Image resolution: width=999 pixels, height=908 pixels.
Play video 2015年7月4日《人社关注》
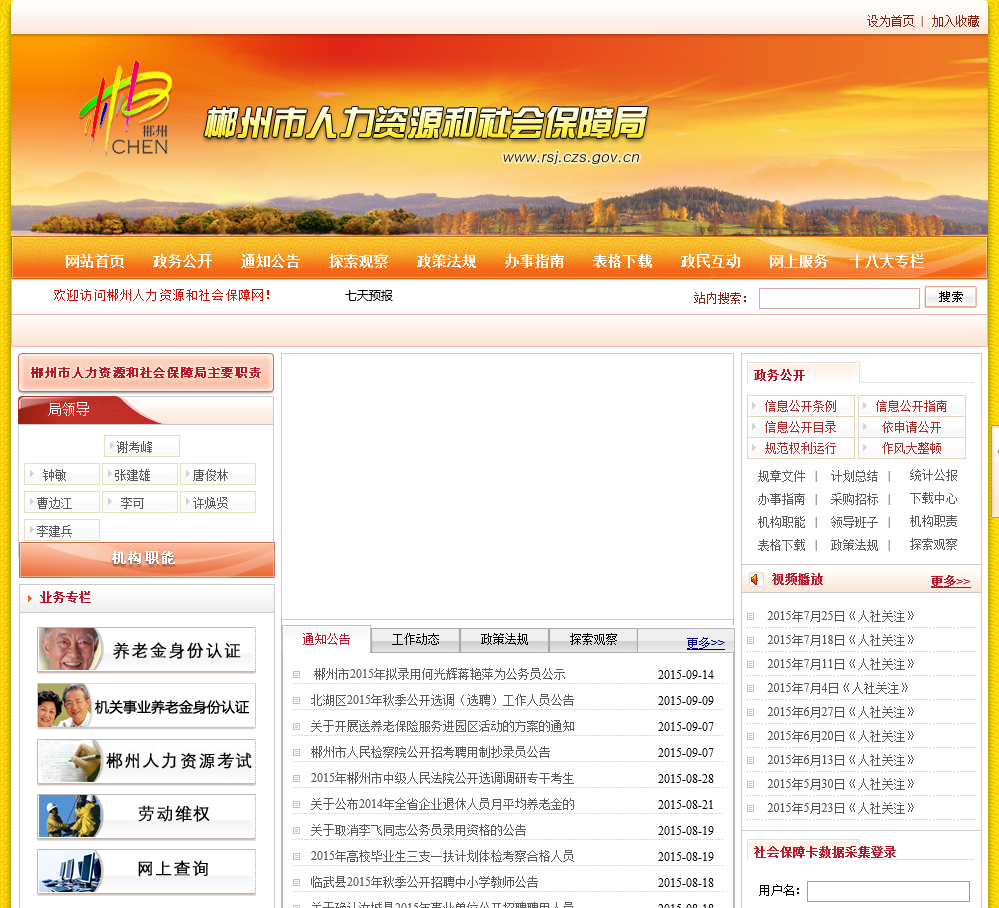click(x=837, y=688)
